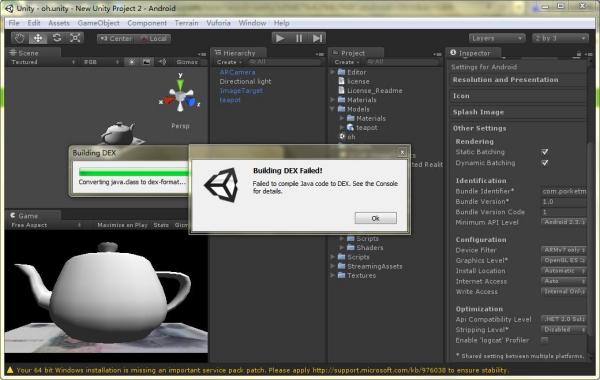Select the oh scene asset icon

[342, 136]
